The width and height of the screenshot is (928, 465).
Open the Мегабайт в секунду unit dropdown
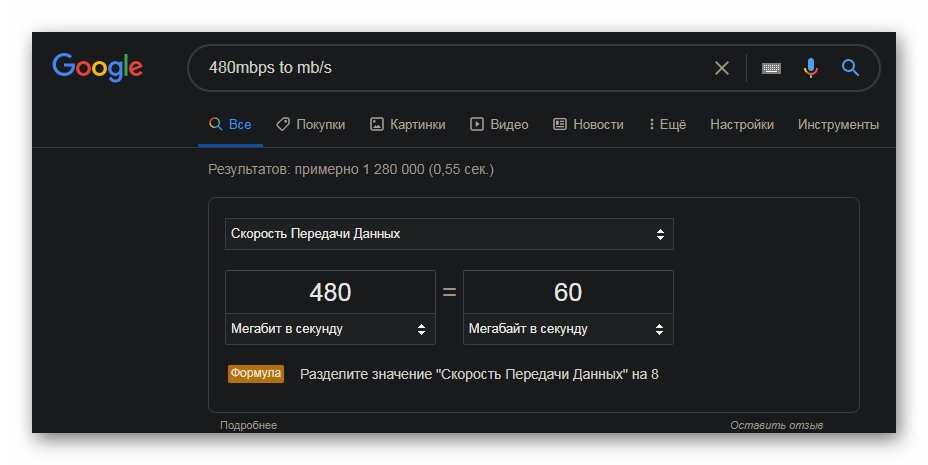(568, 329)
